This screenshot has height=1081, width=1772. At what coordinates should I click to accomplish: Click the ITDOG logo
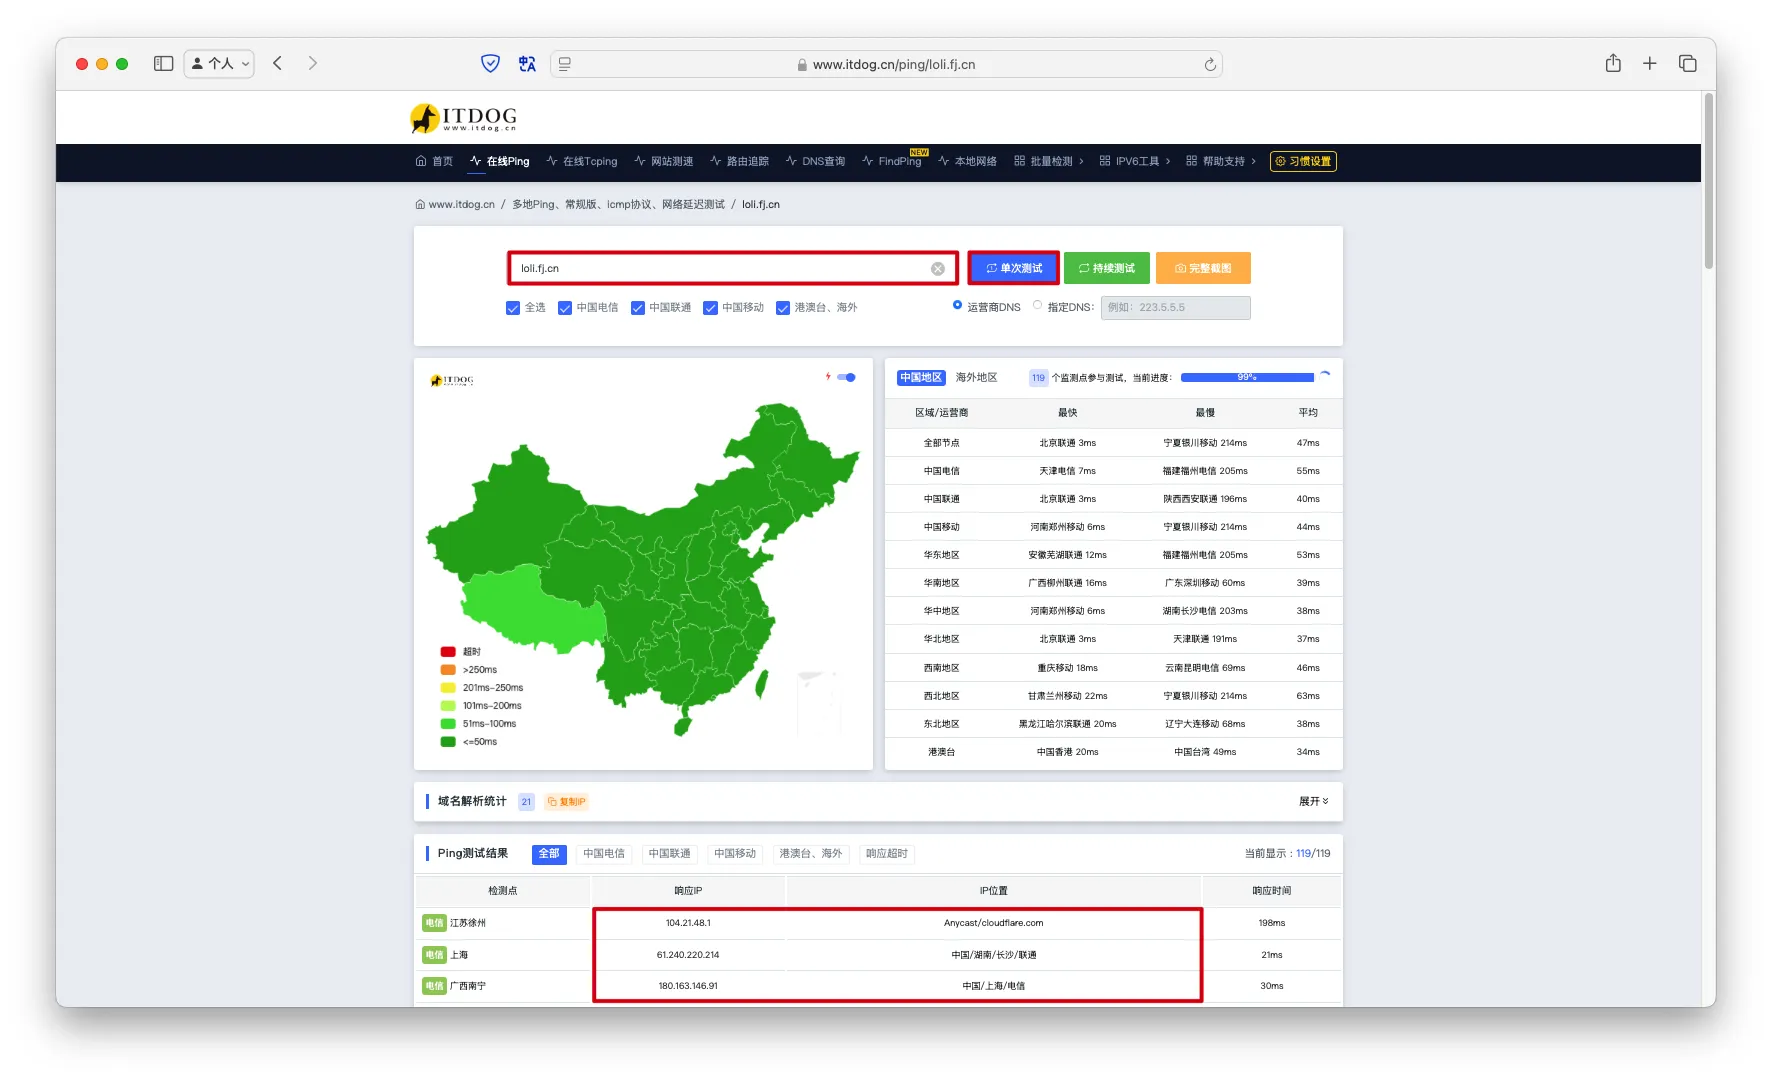[464, 118]
